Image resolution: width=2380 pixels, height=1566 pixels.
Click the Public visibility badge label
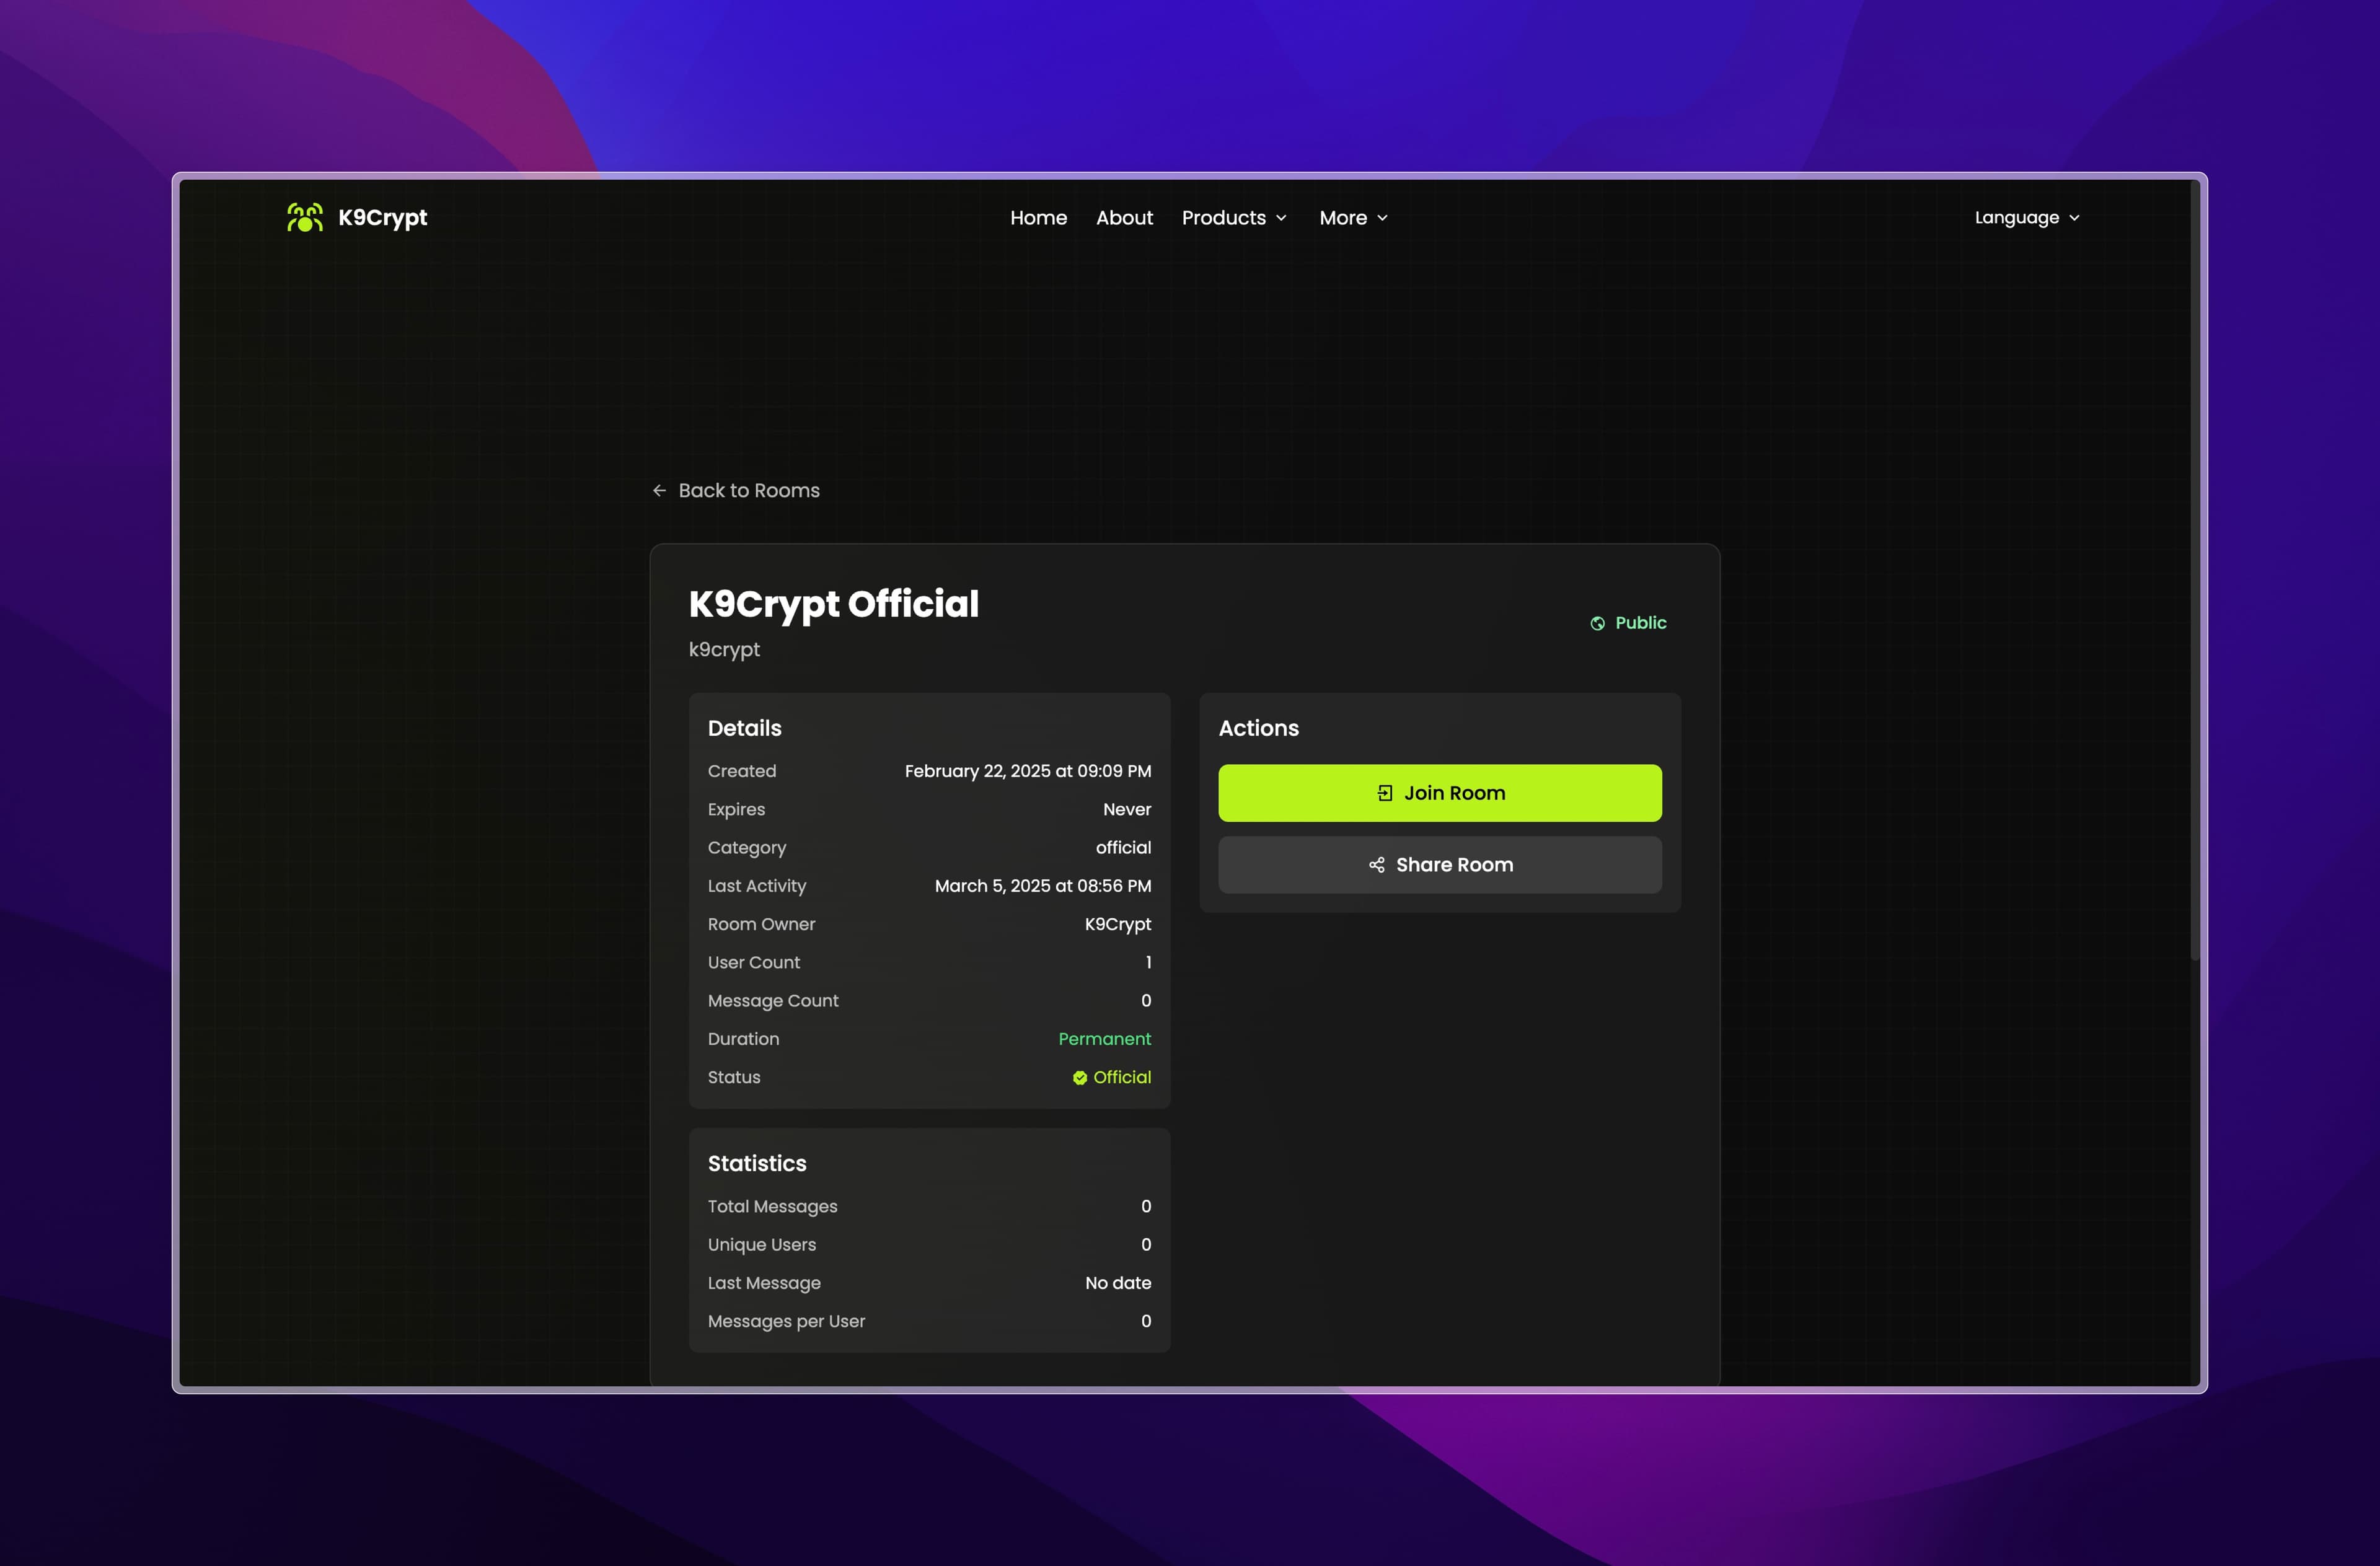1640,623
